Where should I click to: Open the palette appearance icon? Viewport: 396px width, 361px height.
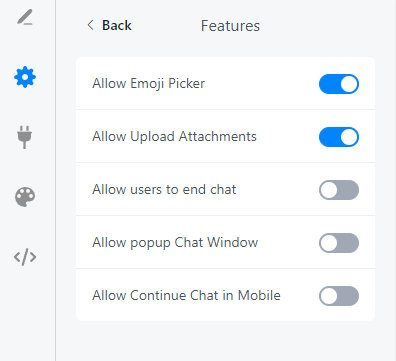coord(25,197)
